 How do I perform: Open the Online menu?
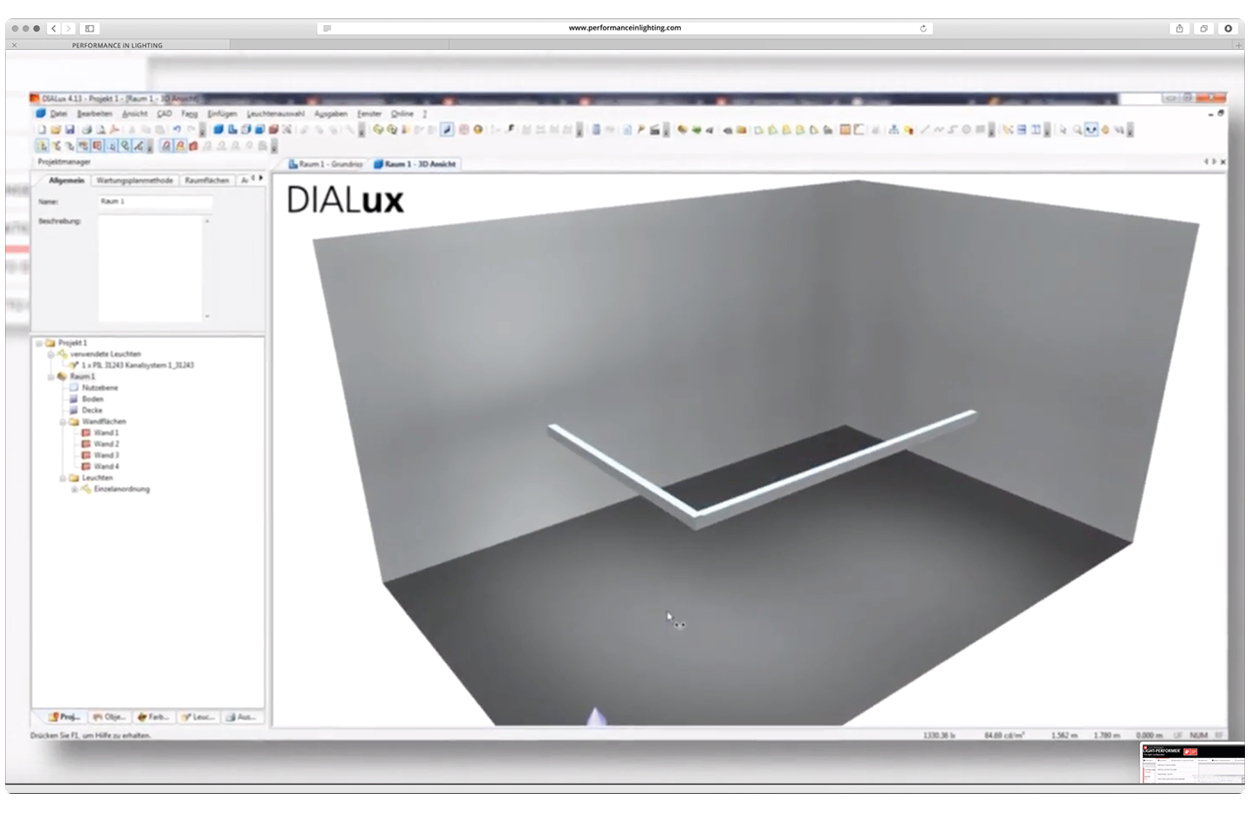402,114
